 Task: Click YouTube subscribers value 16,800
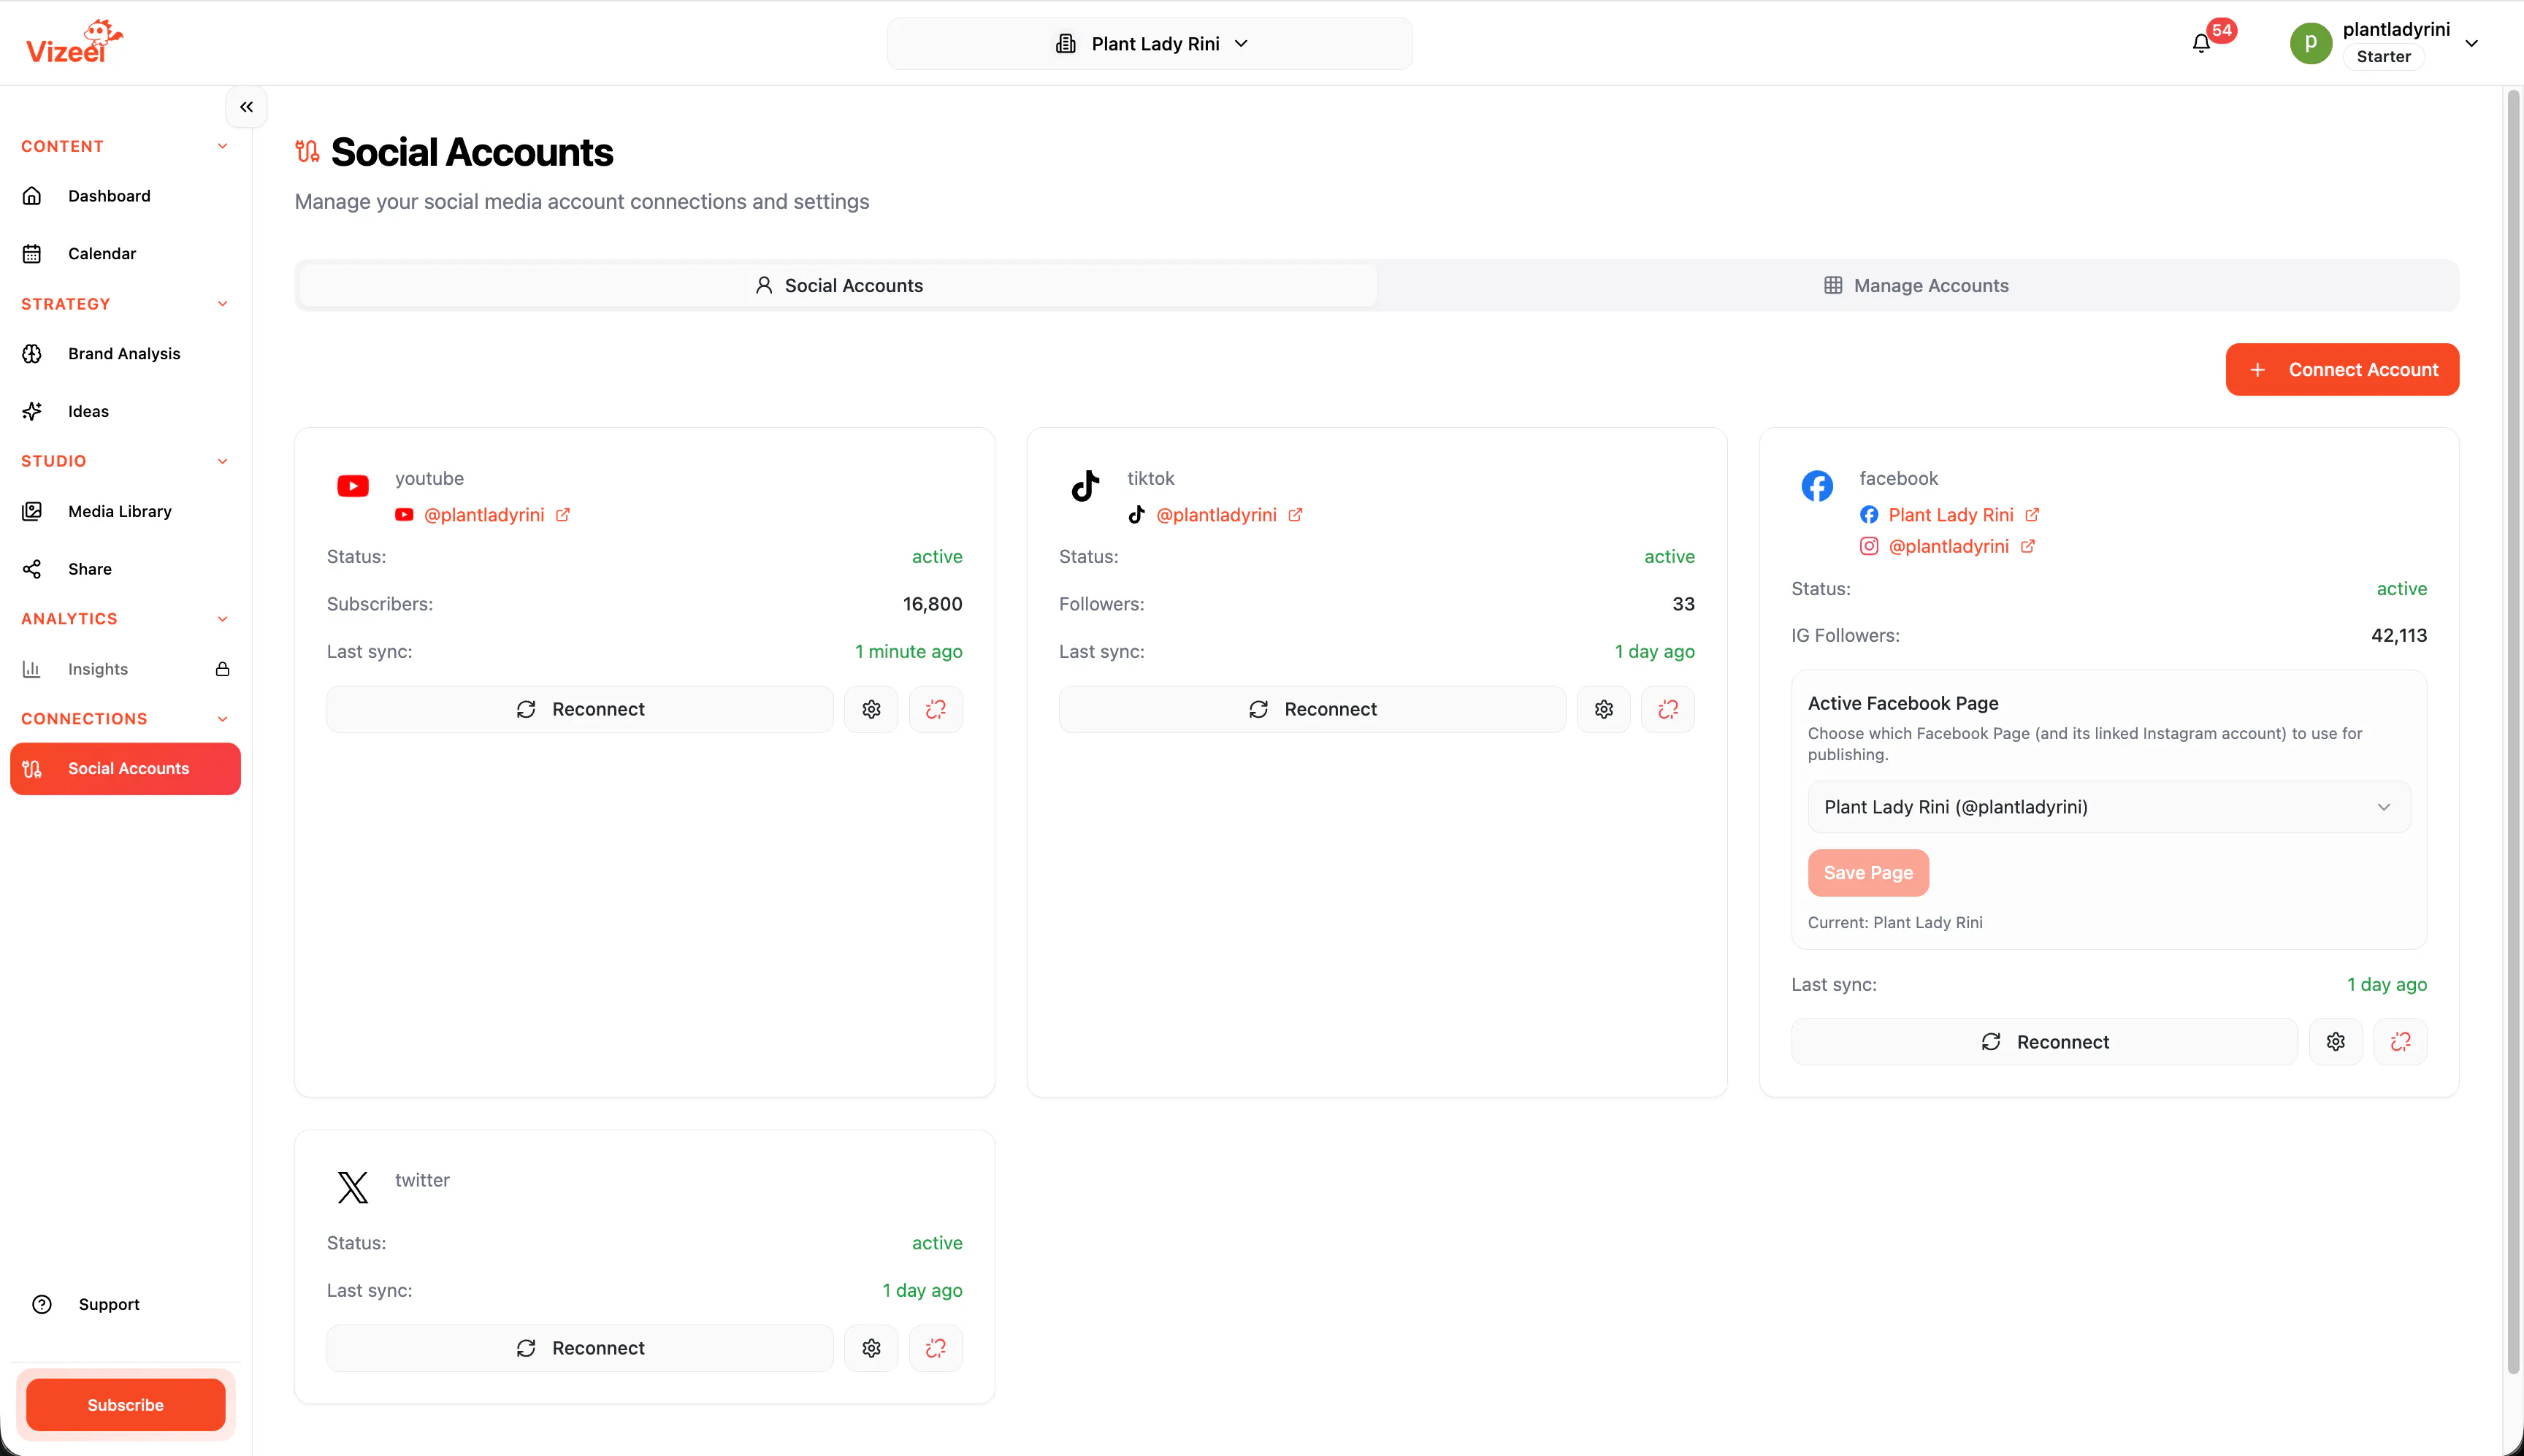[x=932, y=604]
